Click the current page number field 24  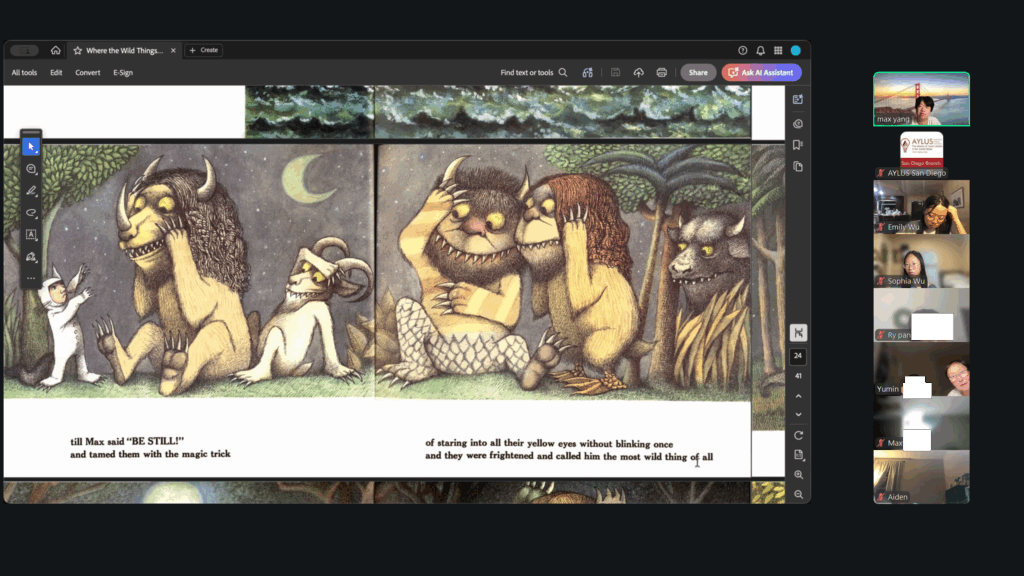(x=798, y=357)
